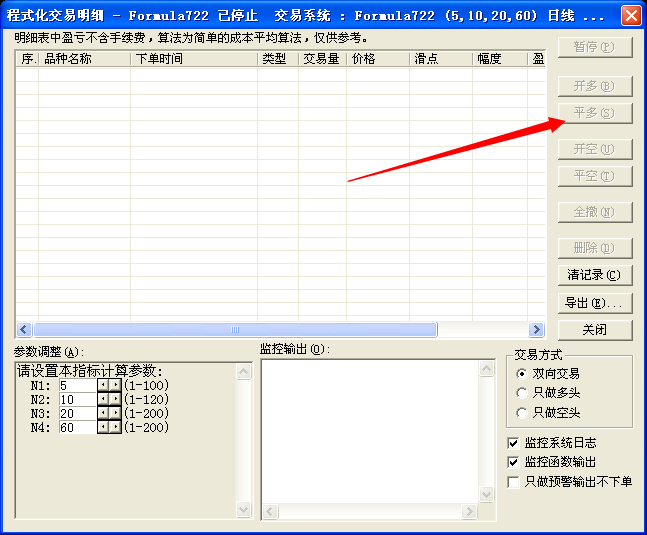Clear records with 清记录(C)
This screenshot has width=647, height=535.
595,275
